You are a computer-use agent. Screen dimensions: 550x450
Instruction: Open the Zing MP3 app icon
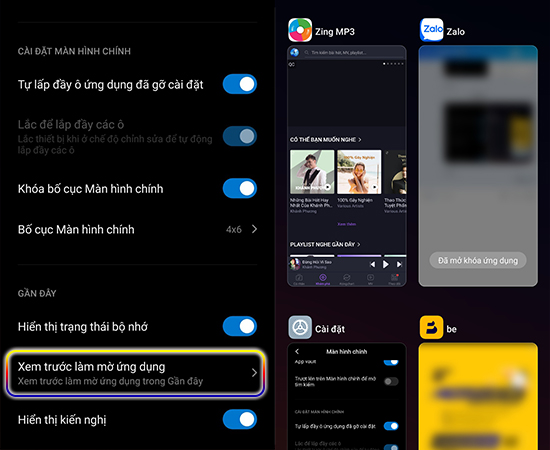300,30
